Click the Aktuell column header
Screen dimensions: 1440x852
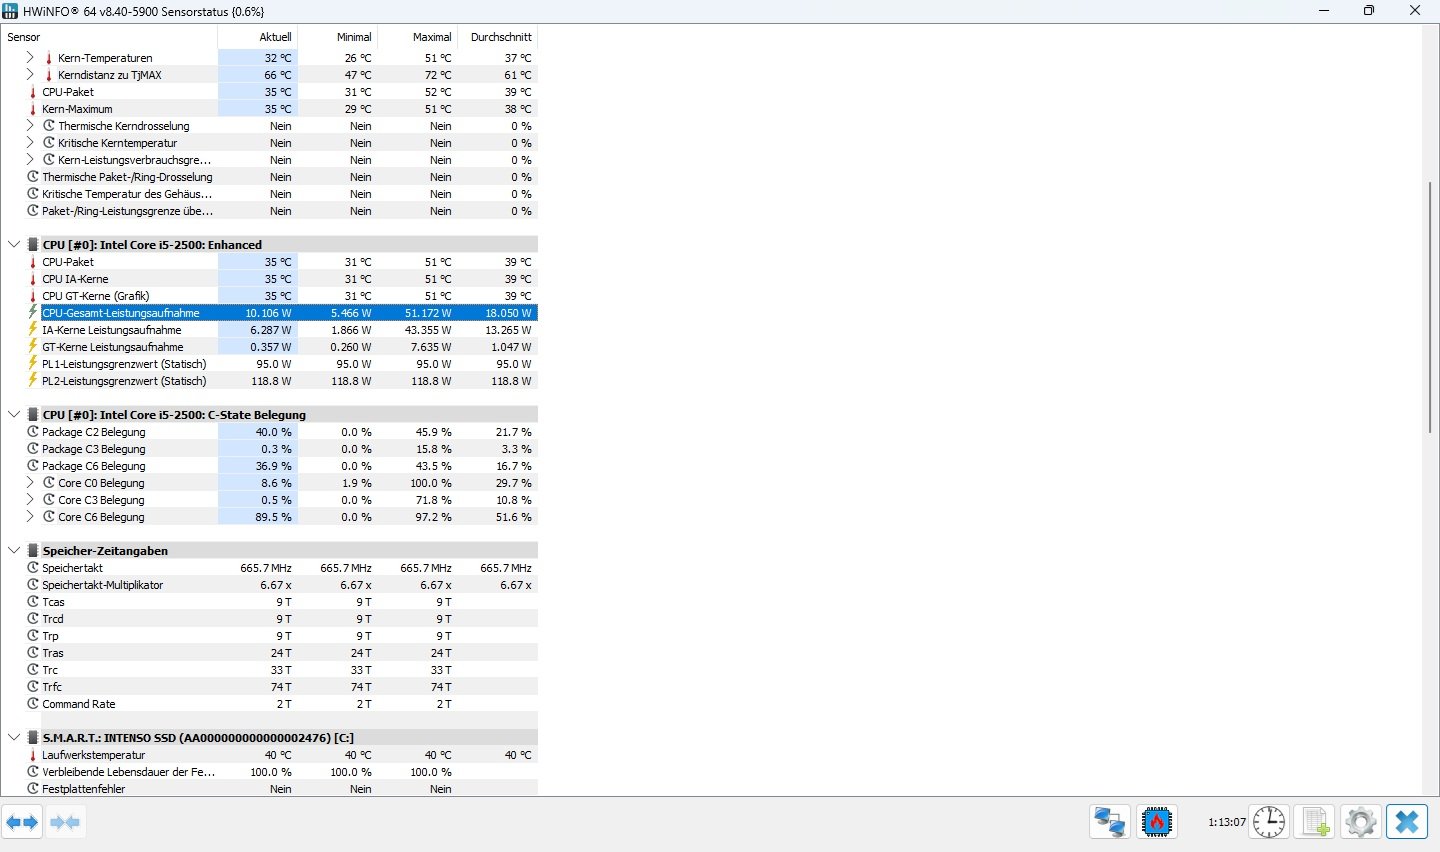click(257, 37)
